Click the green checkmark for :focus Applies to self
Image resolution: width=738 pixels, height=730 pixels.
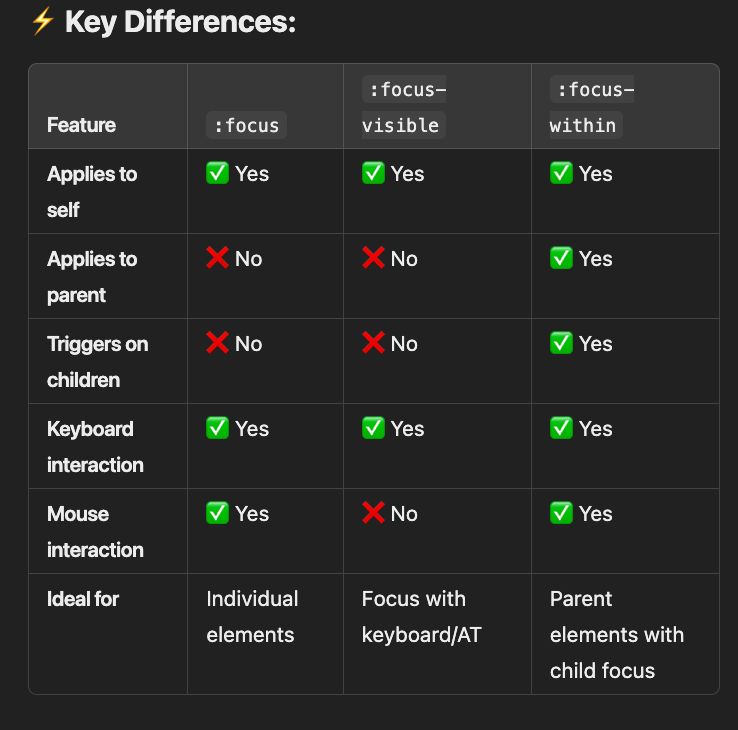217,173
